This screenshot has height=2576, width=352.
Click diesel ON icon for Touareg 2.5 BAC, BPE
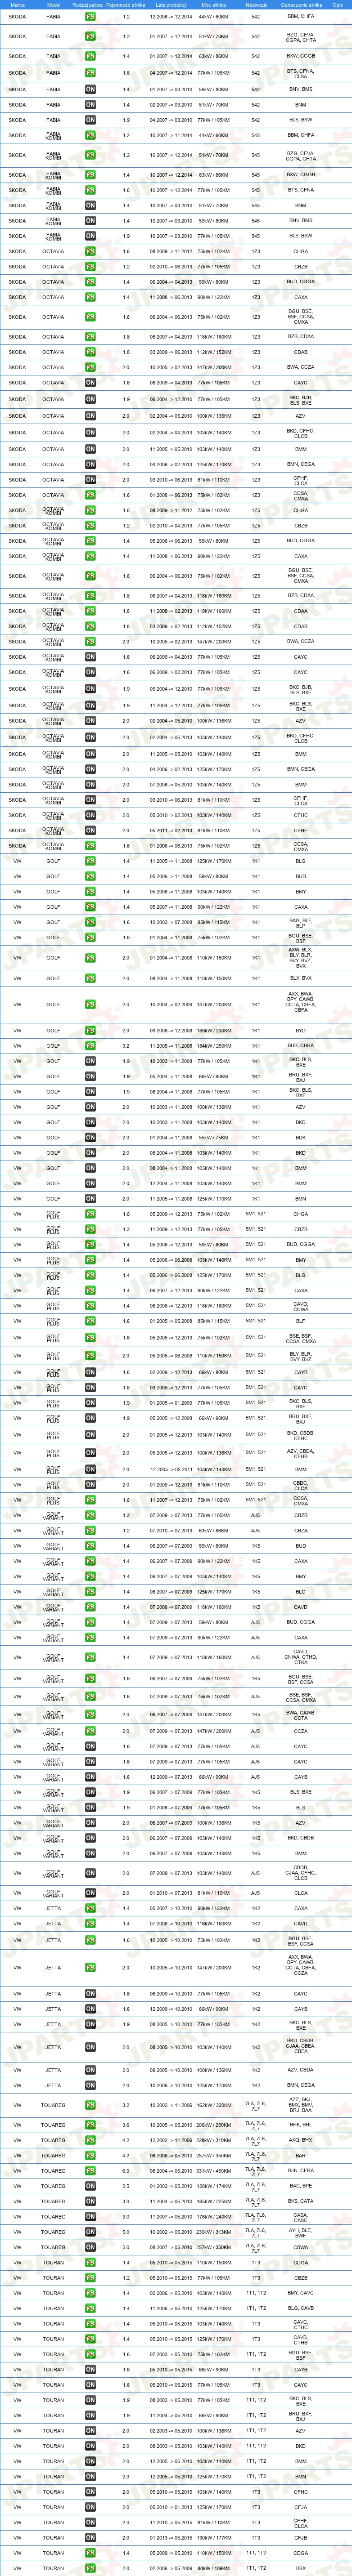[x=90, y=2186]
